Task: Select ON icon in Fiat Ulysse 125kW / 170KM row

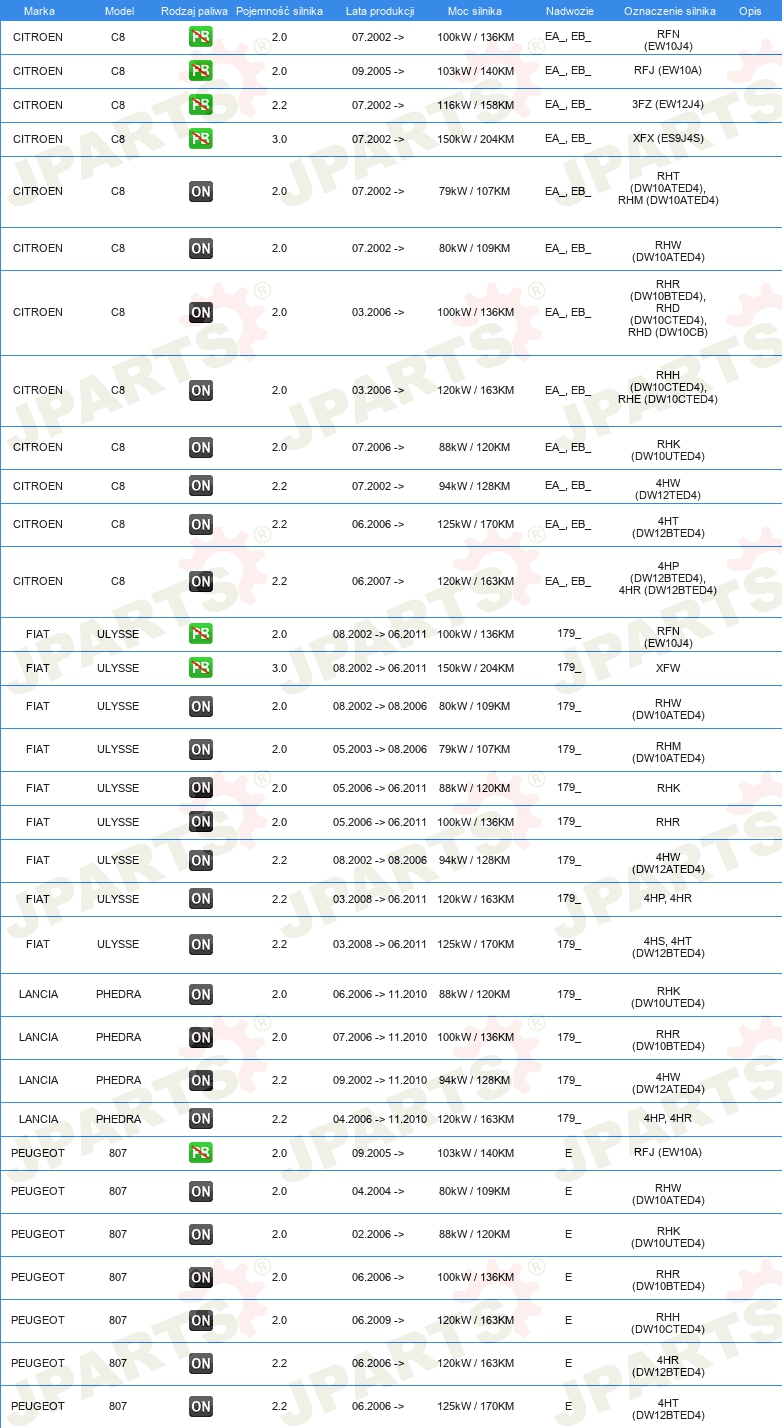Action: [x=200, y=944]
